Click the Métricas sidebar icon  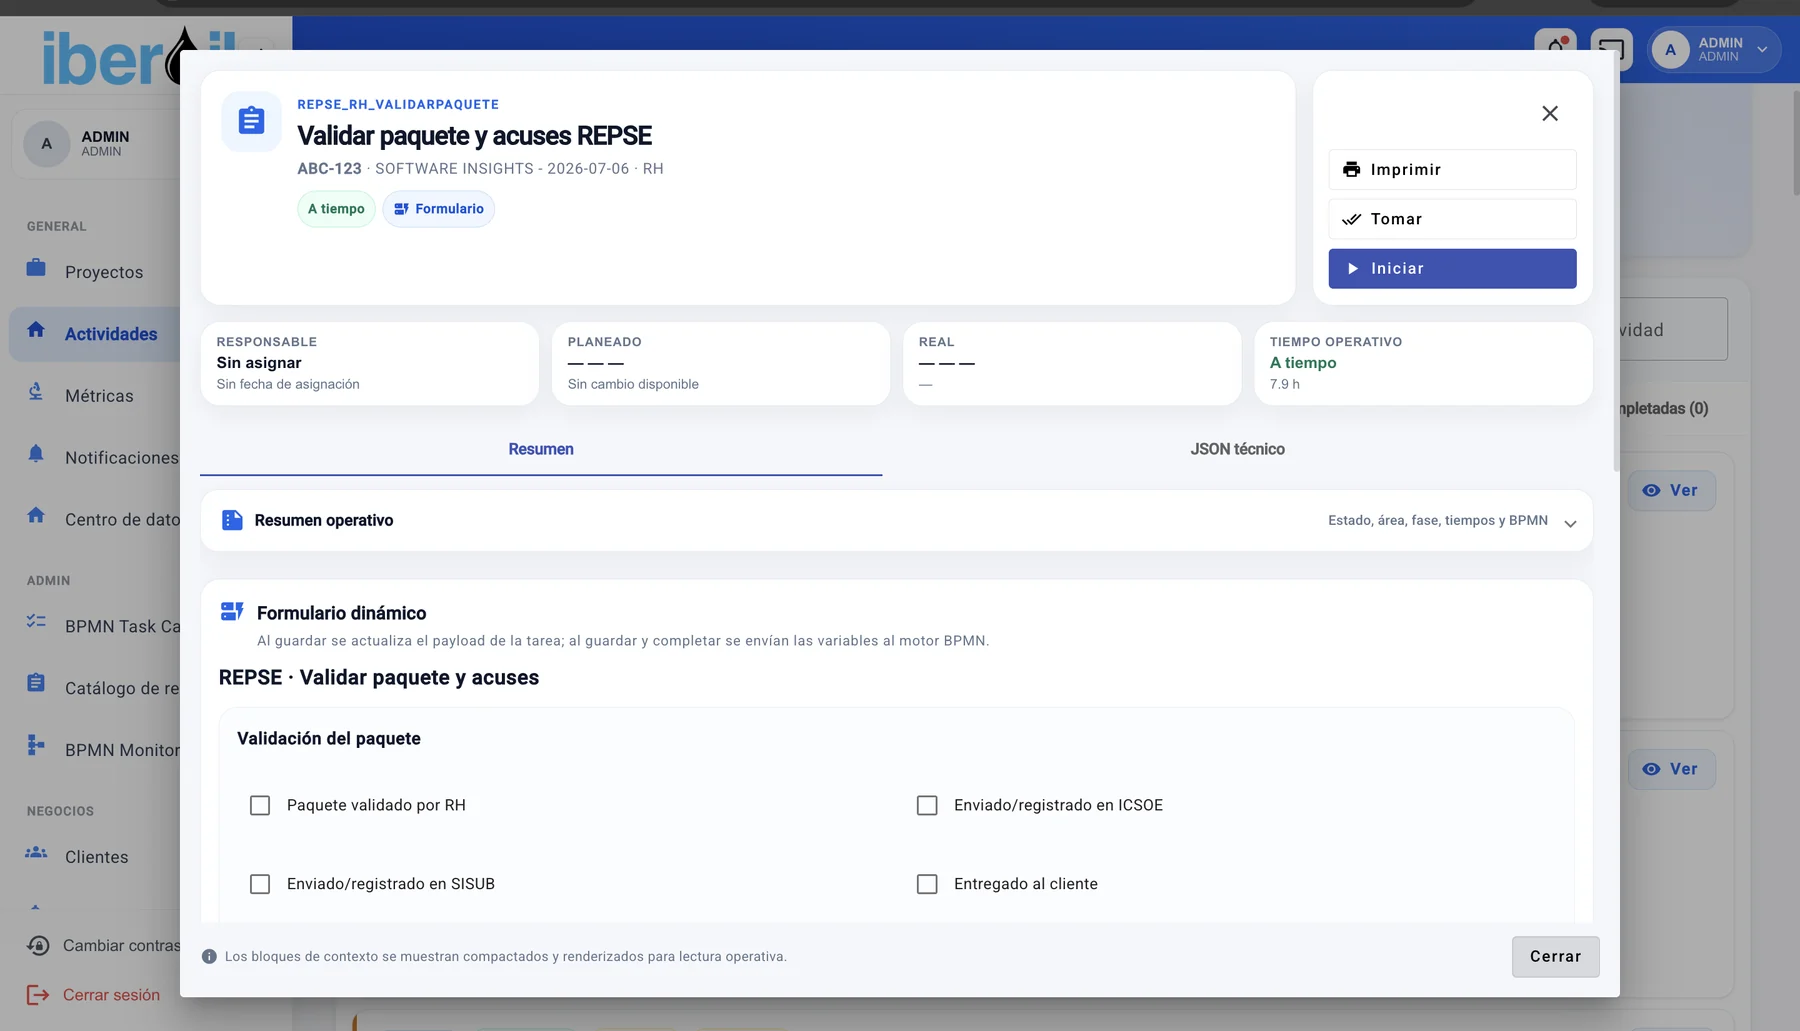tap(36, 392)
